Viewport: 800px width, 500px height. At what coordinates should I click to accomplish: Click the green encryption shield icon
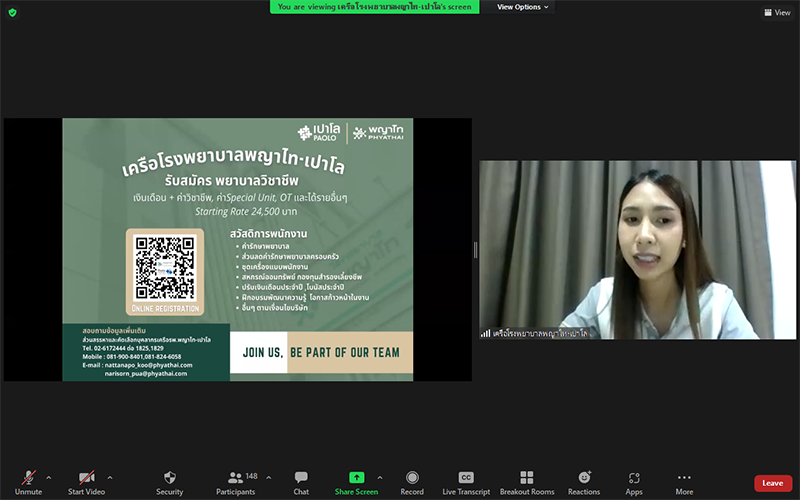(x=13, y=13)
